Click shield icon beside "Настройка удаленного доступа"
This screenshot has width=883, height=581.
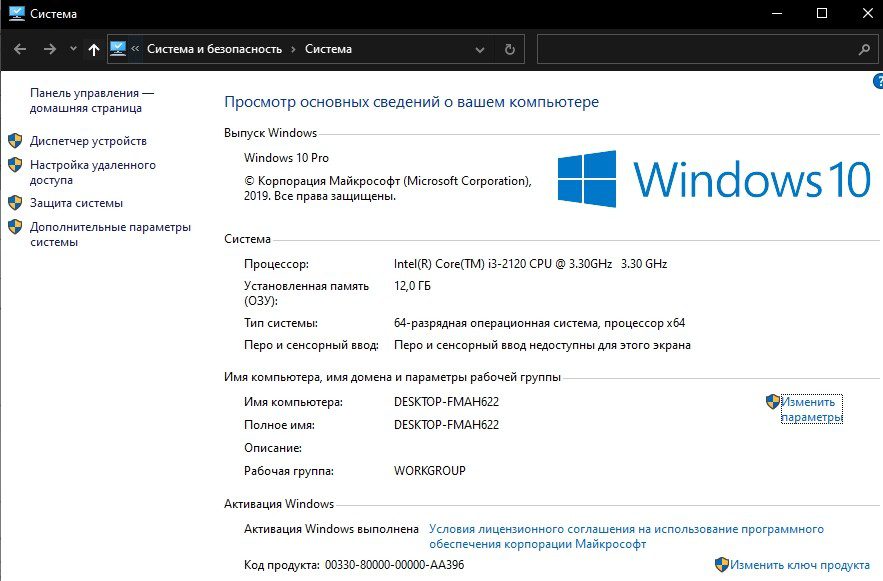coord(15,164)
